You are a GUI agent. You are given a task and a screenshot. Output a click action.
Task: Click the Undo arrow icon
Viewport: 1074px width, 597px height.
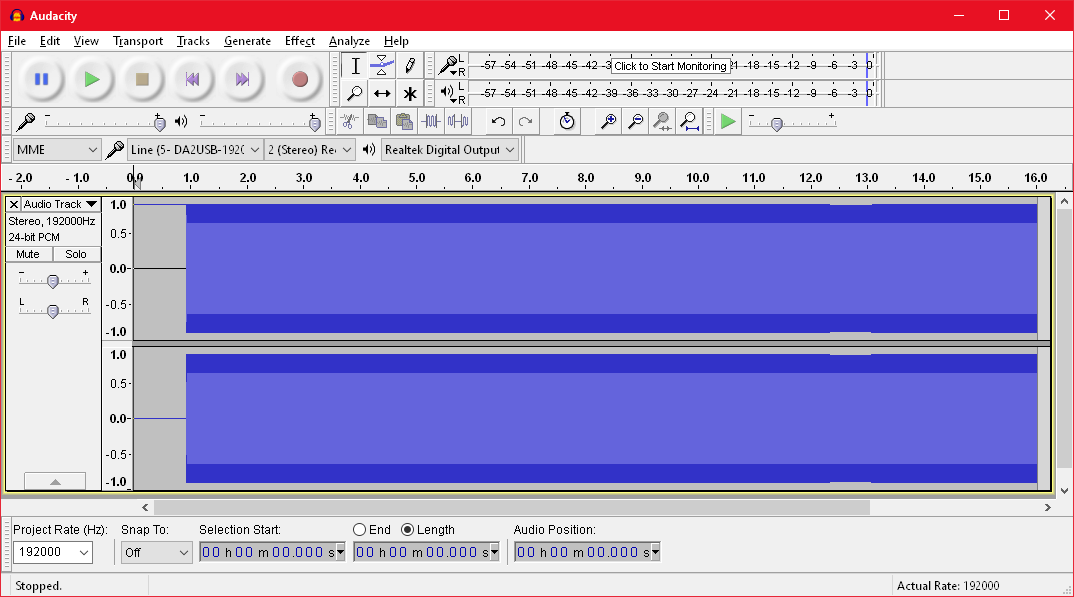[x=499, y=122]
